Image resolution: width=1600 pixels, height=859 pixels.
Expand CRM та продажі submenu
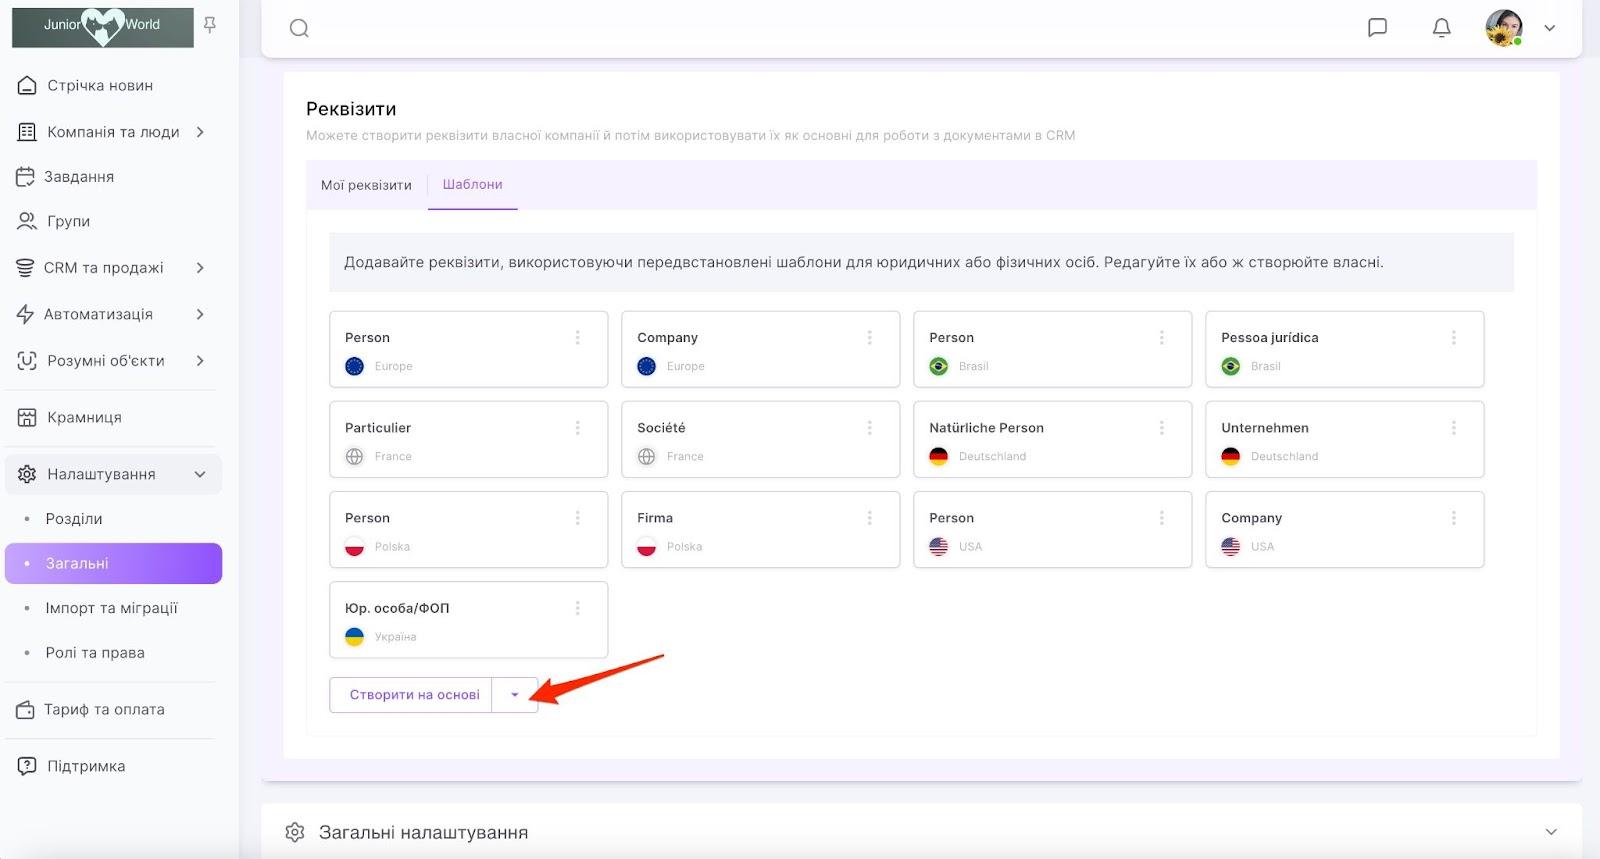[x=200, y=268]
